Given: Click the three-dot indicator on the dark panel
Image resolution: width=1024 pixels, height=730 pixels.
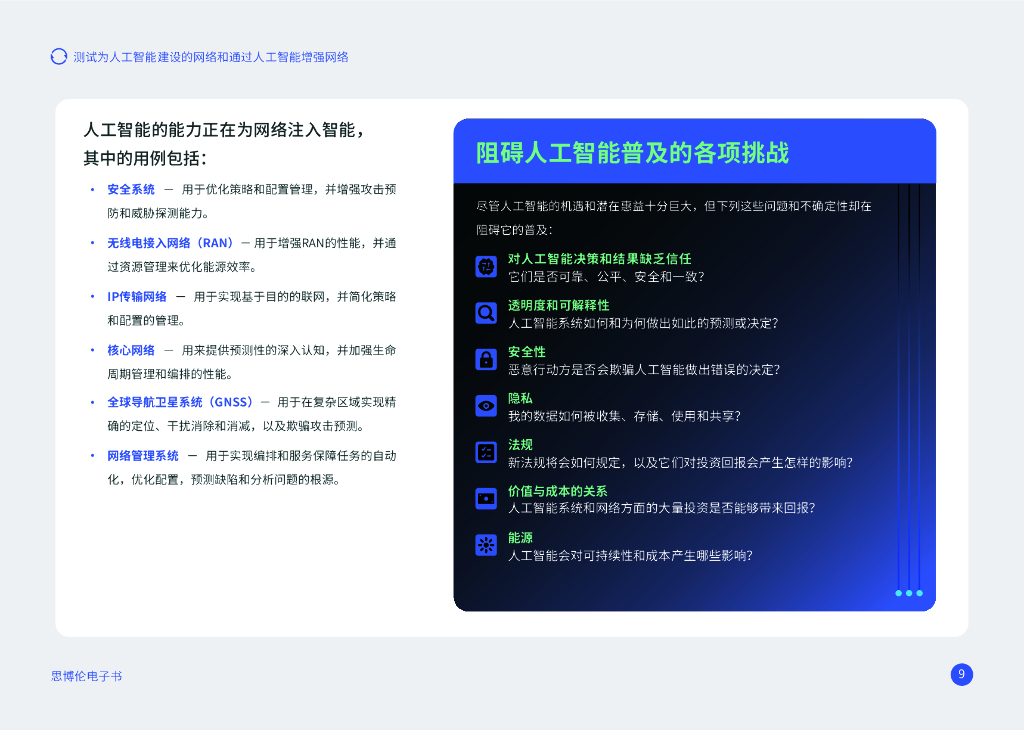Looking at the screenshot, I should [x=908, y=592].
